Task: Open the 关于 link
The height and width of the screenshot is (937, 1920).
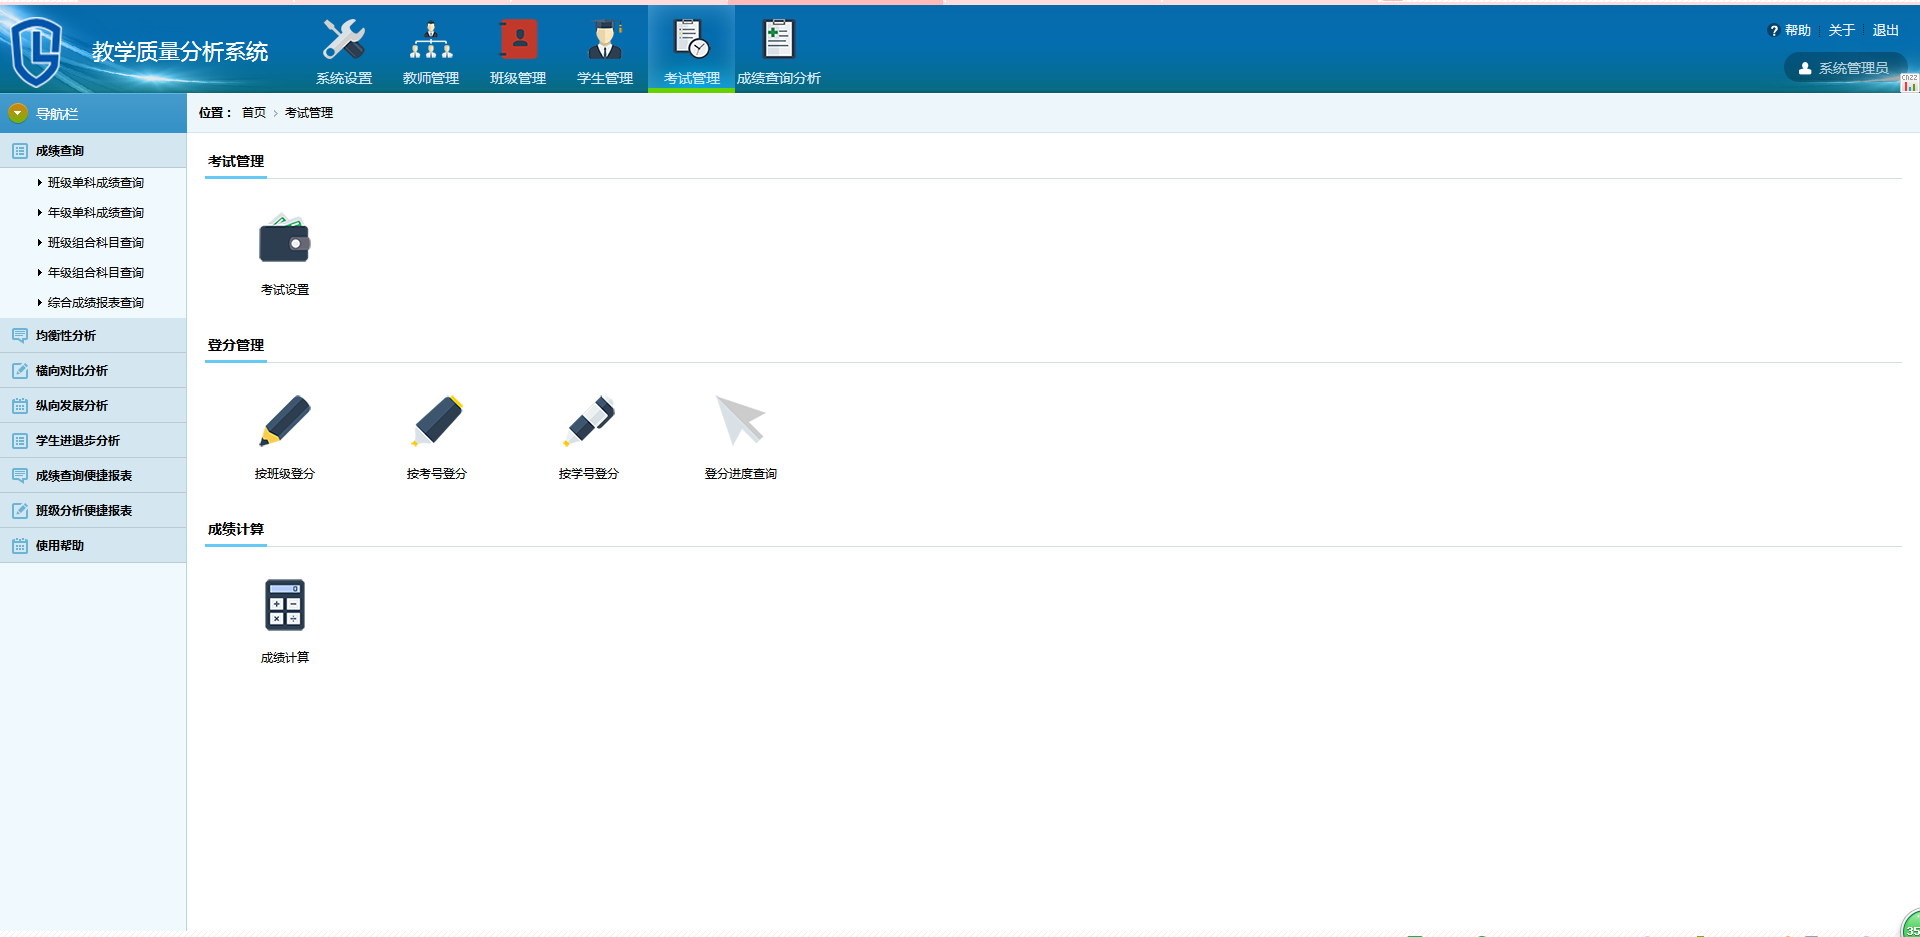Action: click(1842, 31)
